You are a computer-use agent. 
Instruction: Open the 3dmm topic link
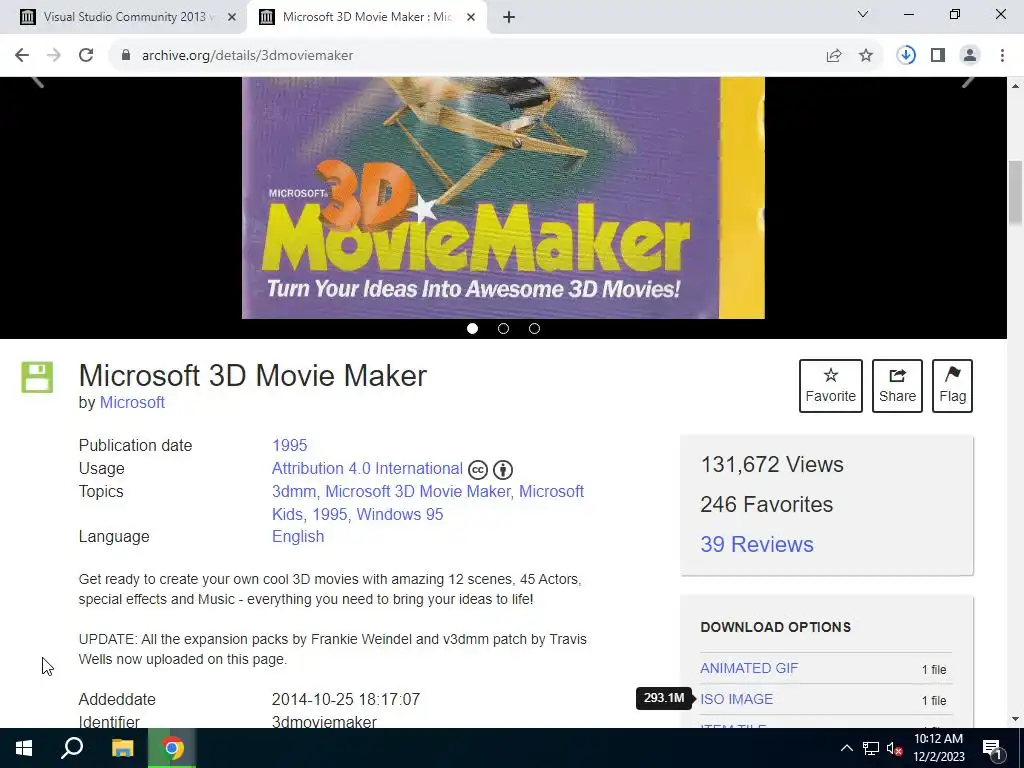293,491
